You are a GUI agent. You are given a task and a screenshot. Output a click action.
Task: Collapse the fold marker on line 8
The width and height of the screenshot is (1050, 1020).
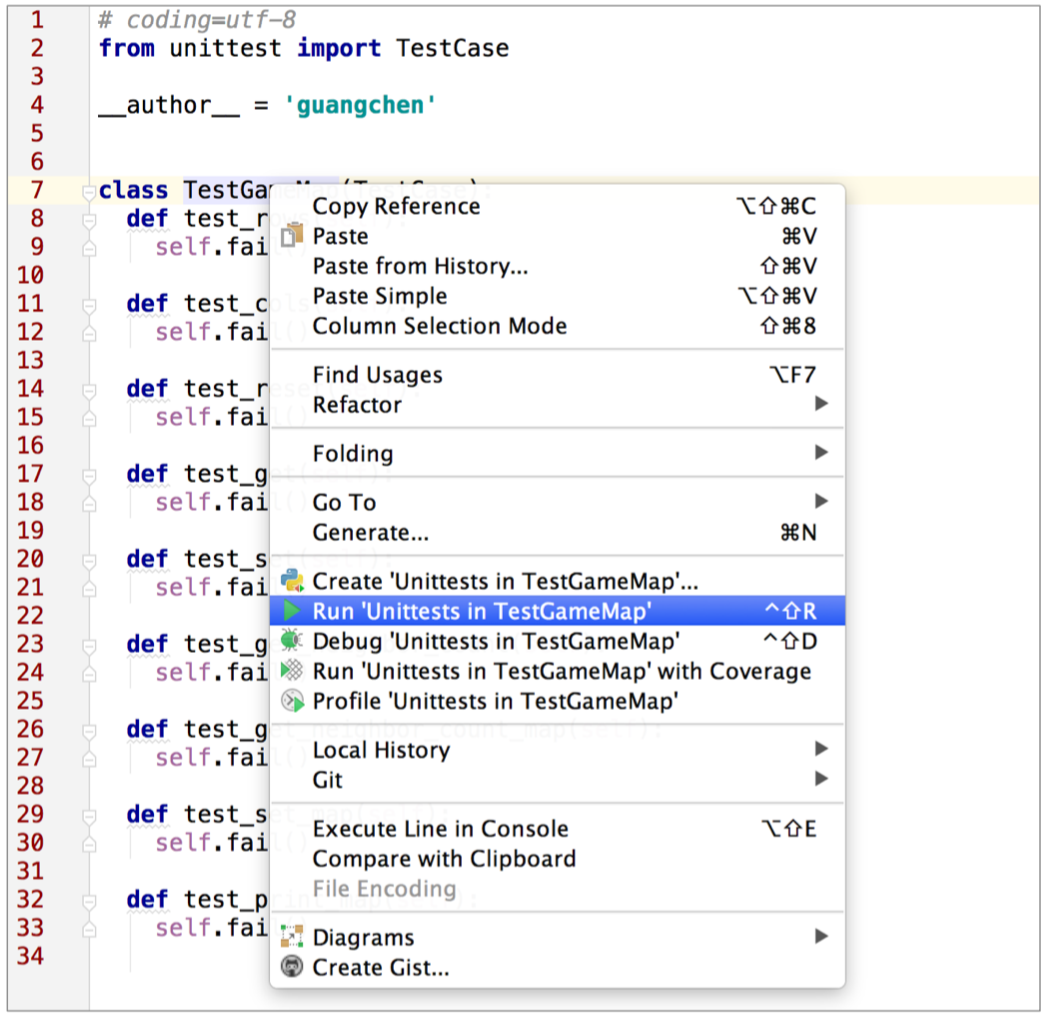point(88,220)
